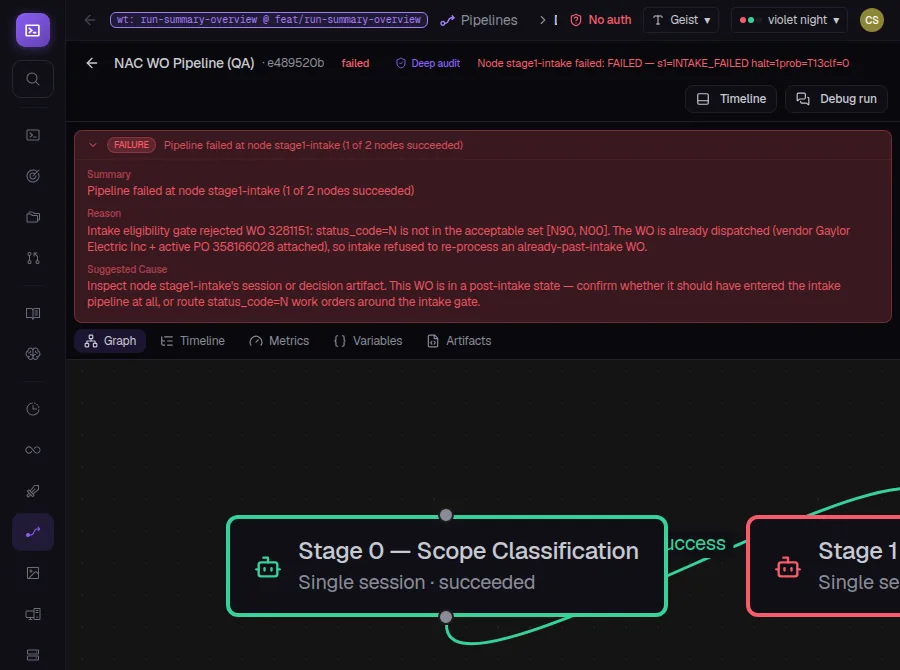
Task: Open the server stack sidebar icon
Action: (33, 655)
